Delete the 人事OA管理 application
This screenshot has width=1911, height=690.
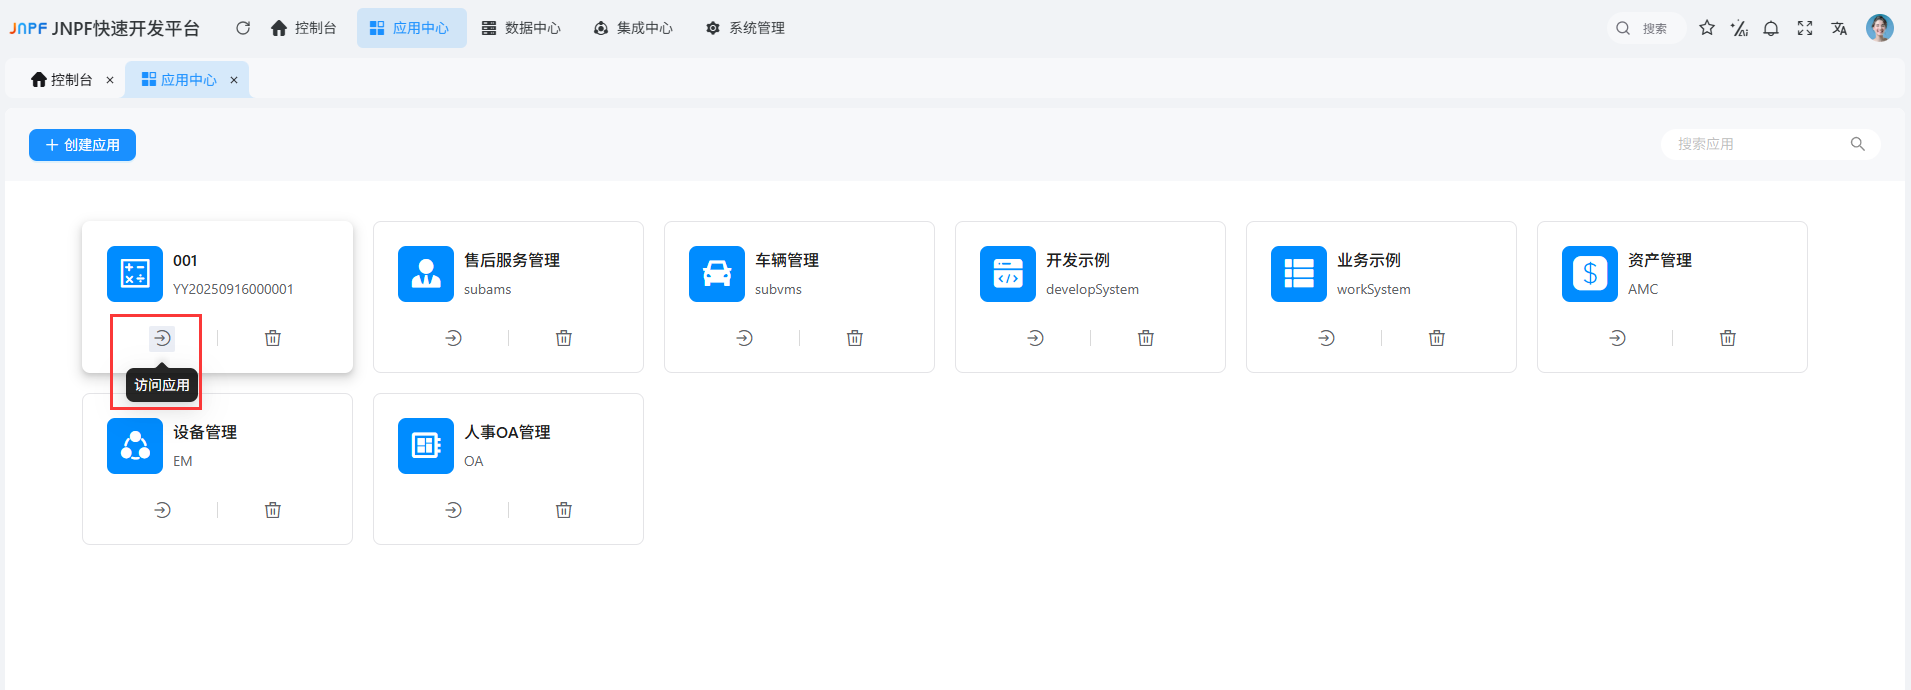point(564,511)
